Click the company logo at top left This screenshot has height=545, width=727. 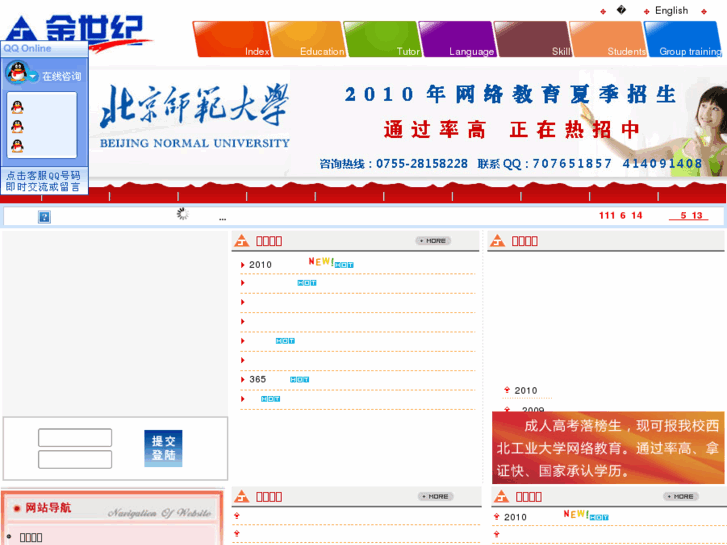[x=77, y=29]
